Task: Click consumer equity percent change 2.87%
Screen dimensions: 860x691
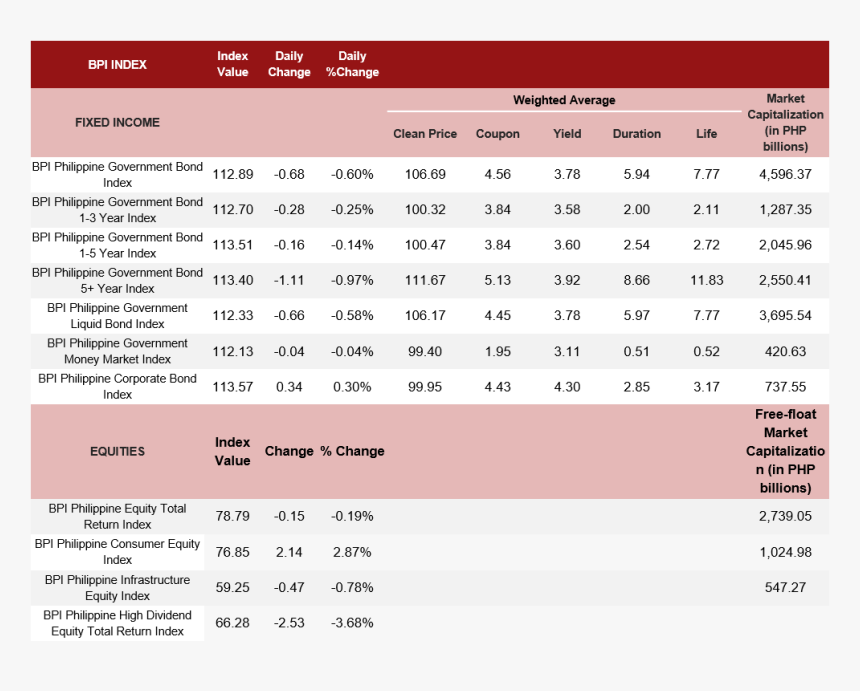Action: (x=352, y=552)
